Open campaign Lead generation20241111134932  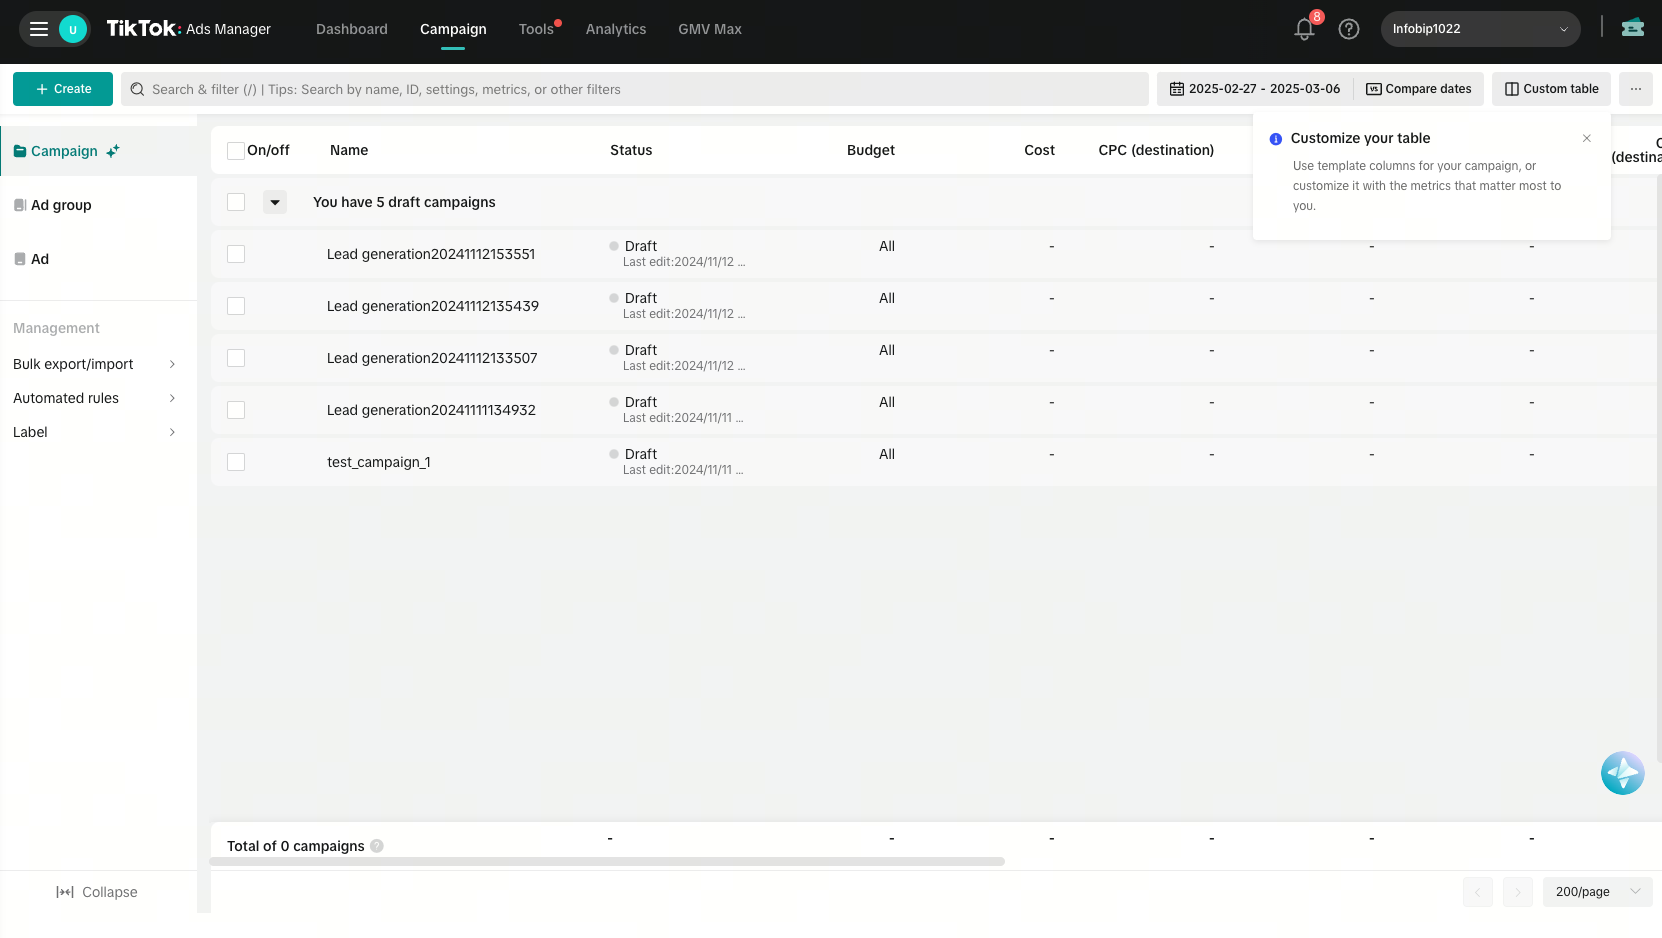pyautogui.click(x=431, y=410)
